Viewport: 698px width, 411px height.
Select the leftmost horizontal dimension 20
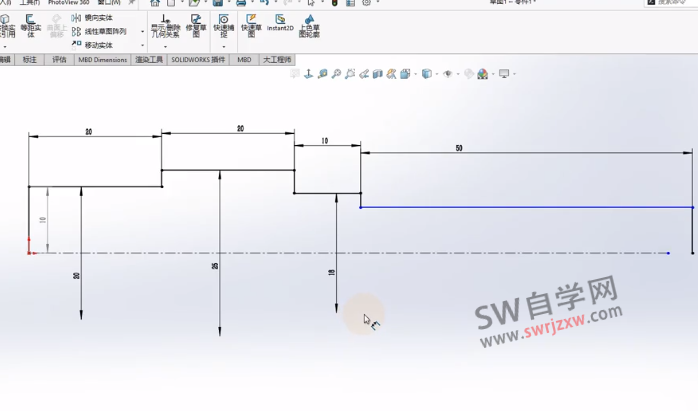click(x=89, y=132)
